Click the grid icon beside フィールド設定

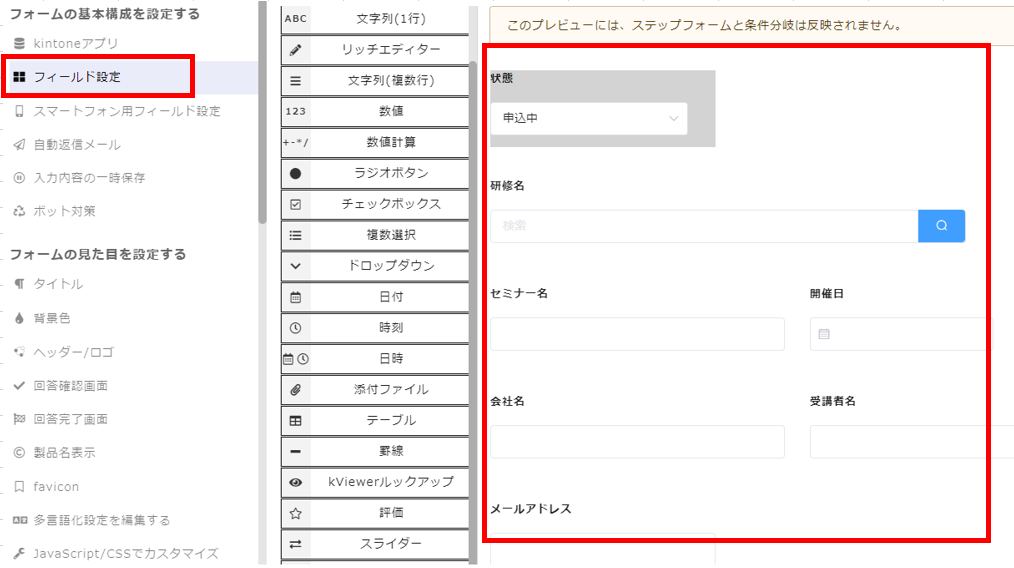(19, 77)
